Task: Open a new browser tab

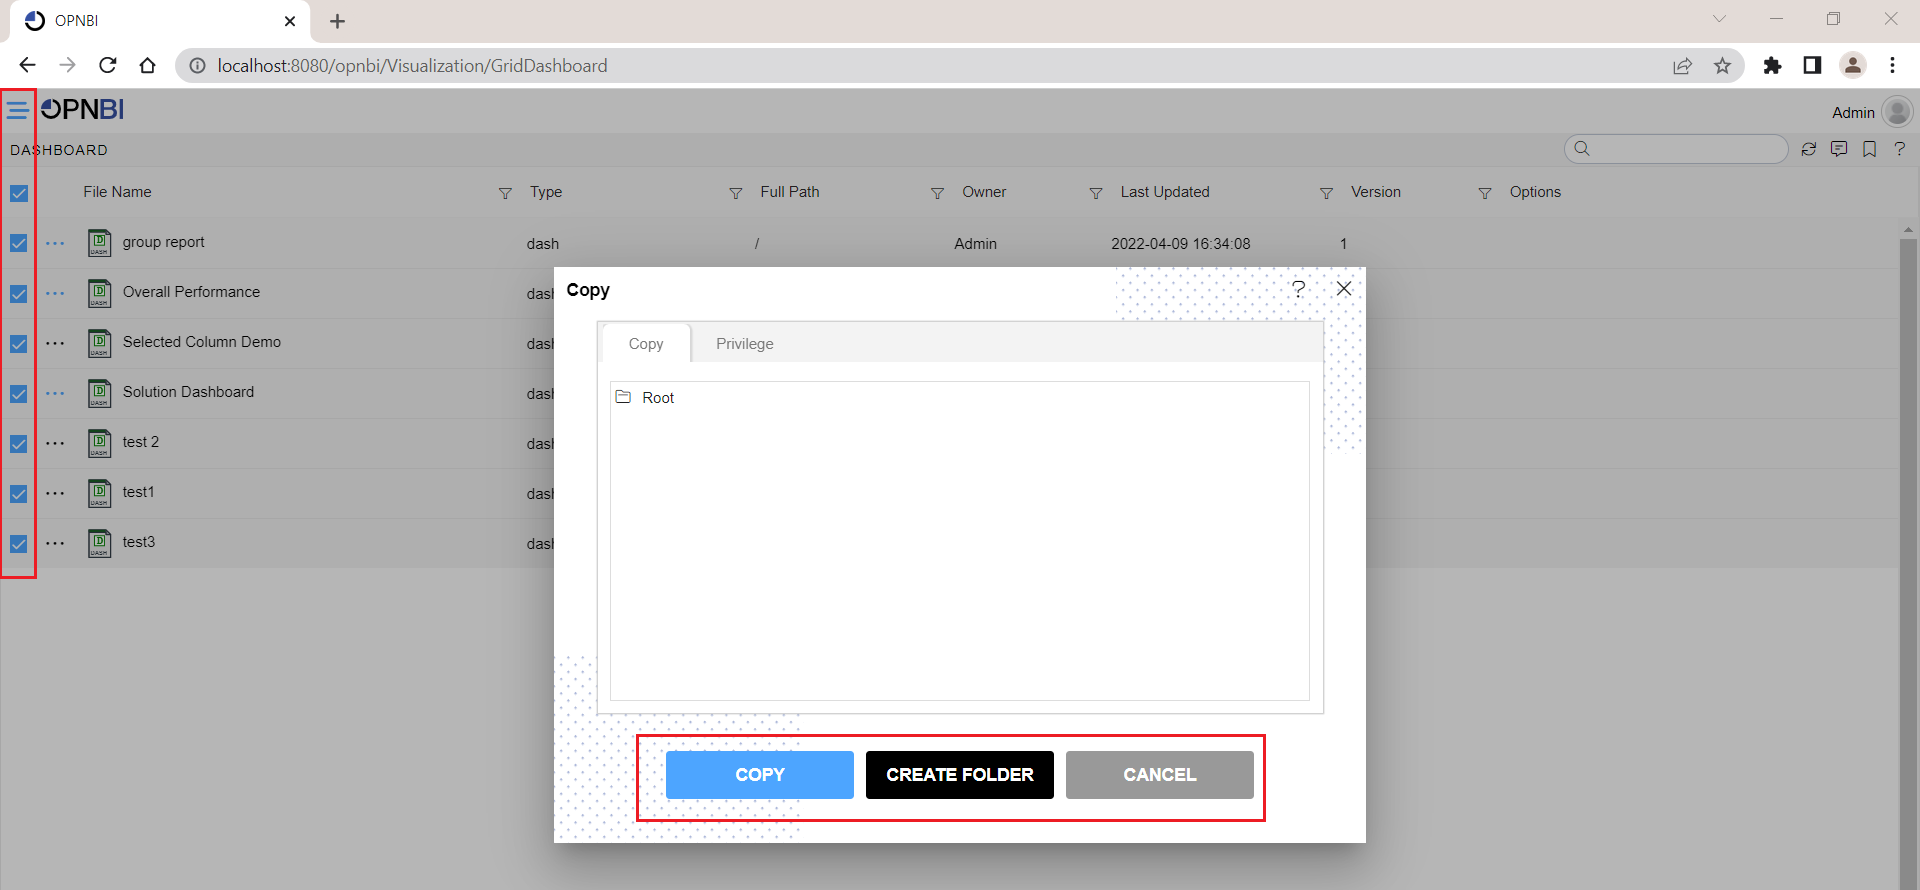Action: [337, 21]
